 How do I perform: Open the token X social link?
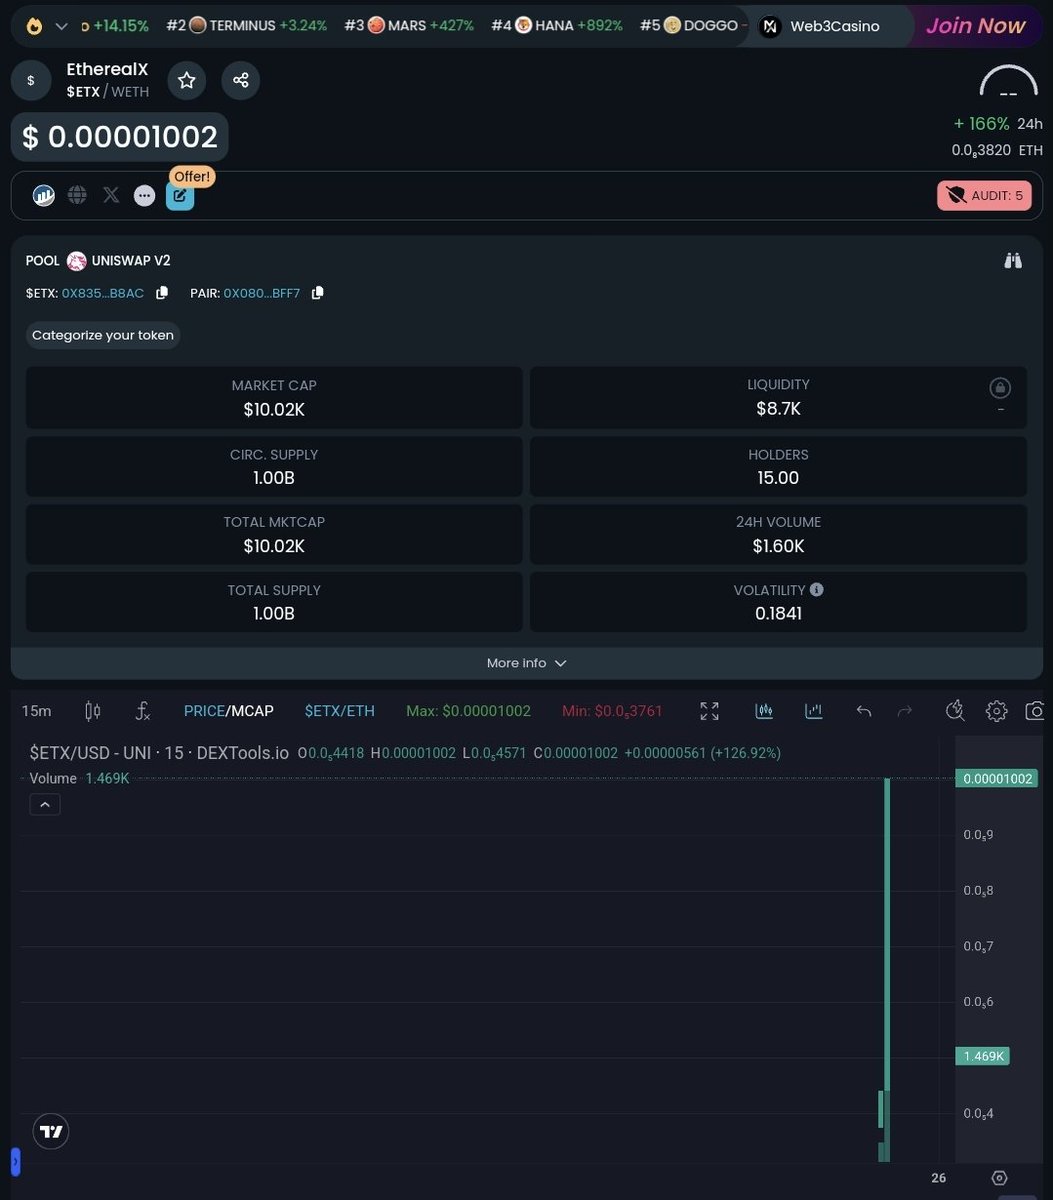pyautogui.click(x=111, y=195)
